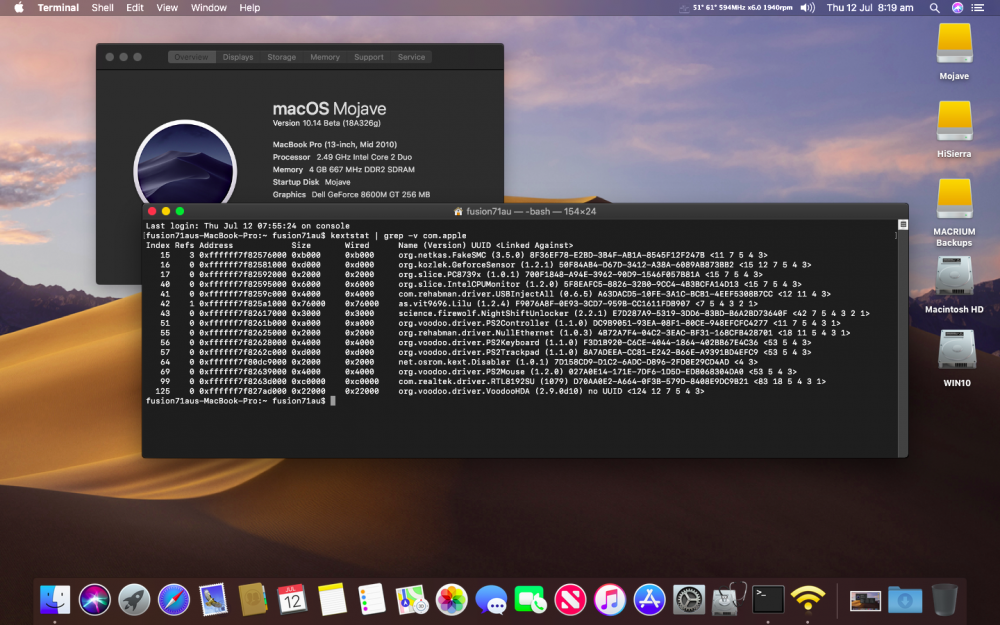Open the Edit menu
Image resolution: width=1000 pixels, height=625 pixels.
tap(135, 8)
